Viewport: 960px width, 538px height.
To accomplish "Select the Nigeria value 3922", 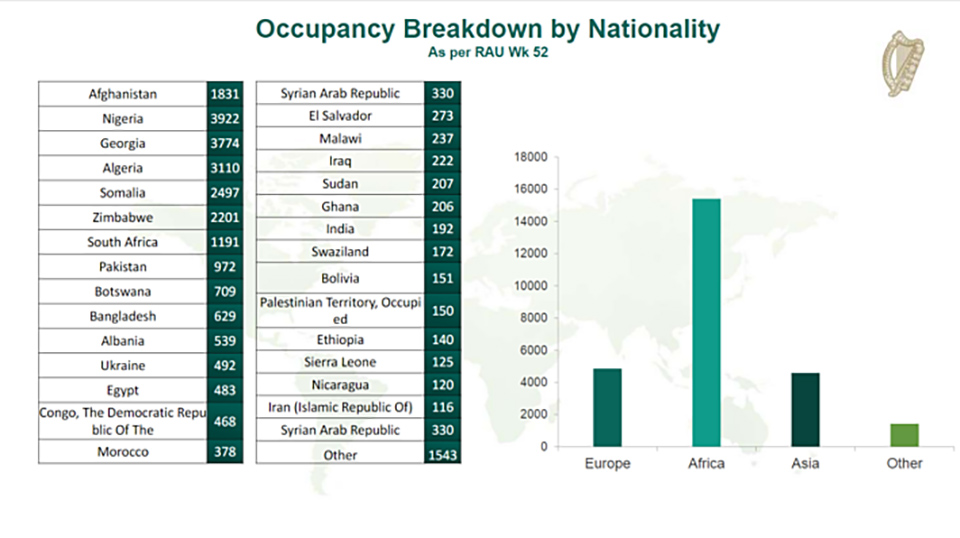I will (224, 119).
